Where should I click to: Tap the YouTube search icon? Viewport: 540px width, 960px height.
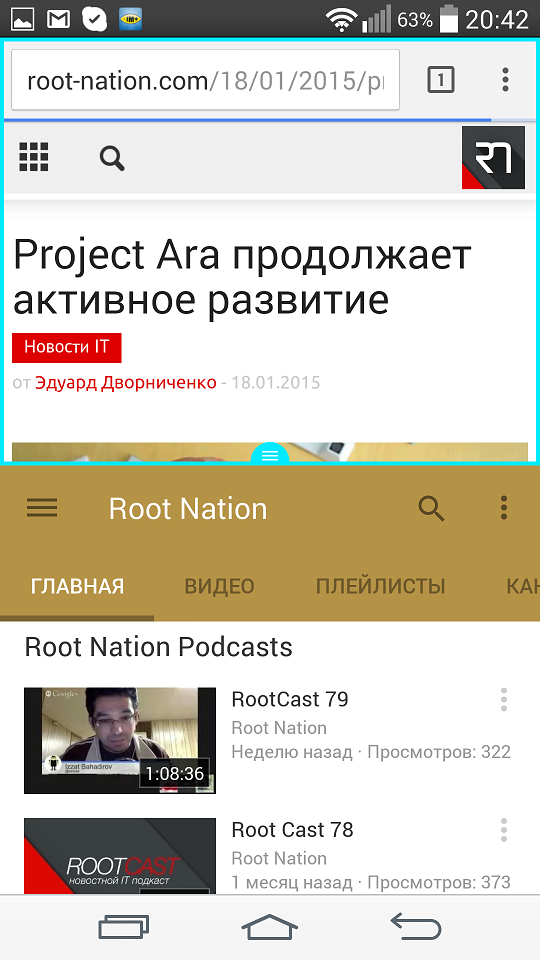[431, 508]
